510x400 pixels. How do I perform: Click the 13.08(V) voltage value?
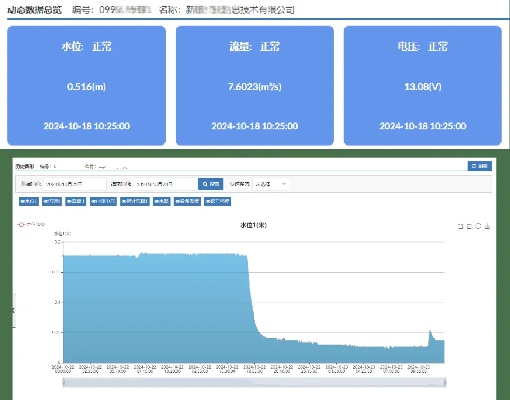(423, 87)
